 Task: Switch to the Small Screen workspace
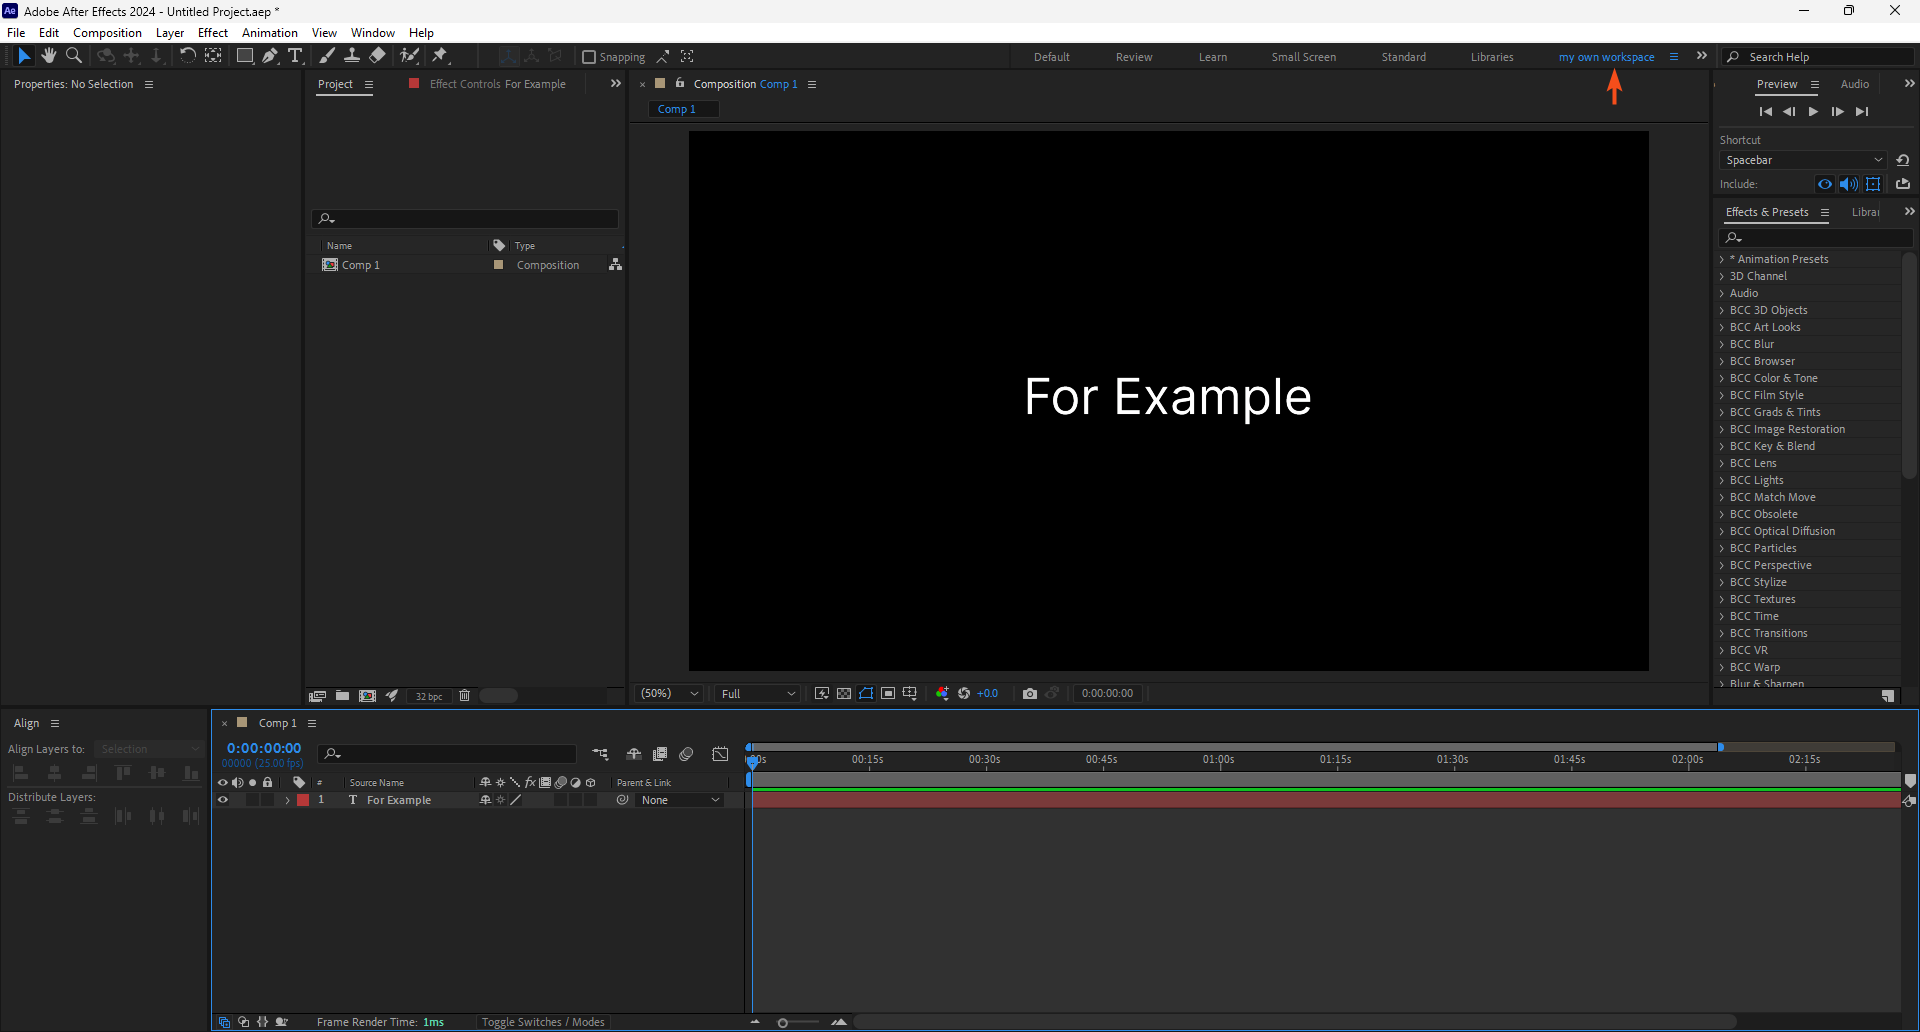(x=1304, y=57)
